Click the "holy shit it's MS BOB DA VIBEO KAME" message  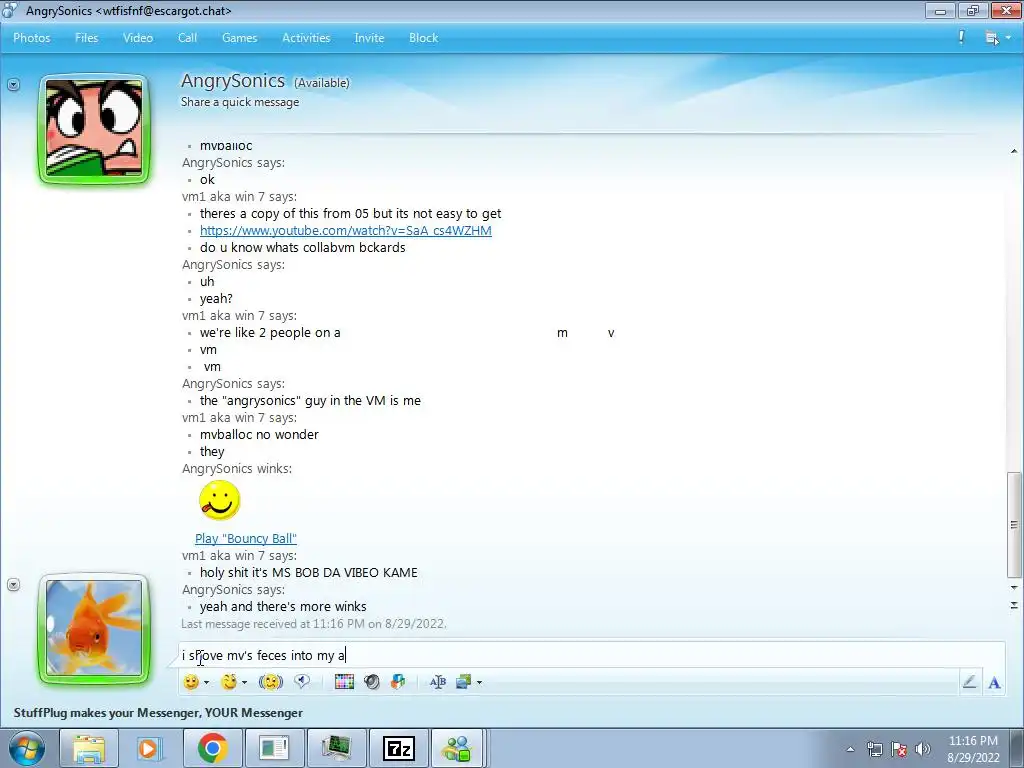click(x=308, y=573)
